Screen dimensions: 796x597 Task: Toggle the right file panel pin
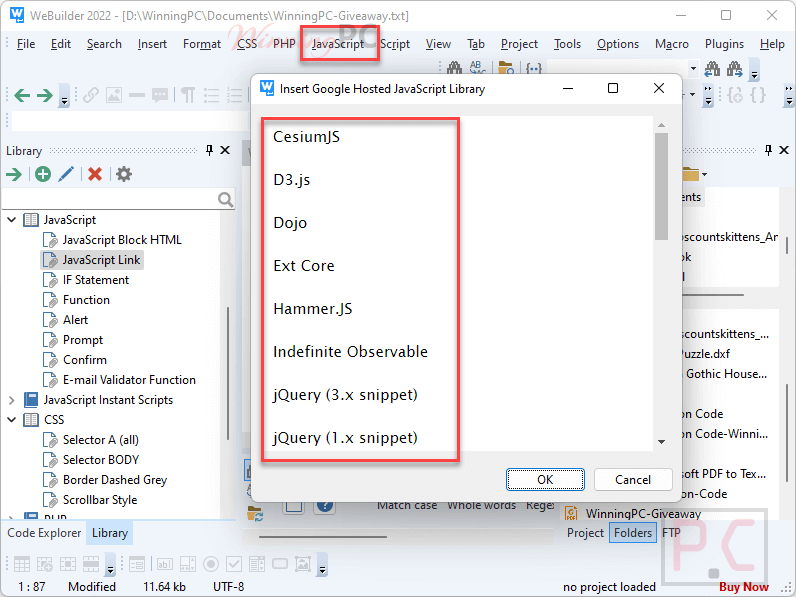[768, 150]
